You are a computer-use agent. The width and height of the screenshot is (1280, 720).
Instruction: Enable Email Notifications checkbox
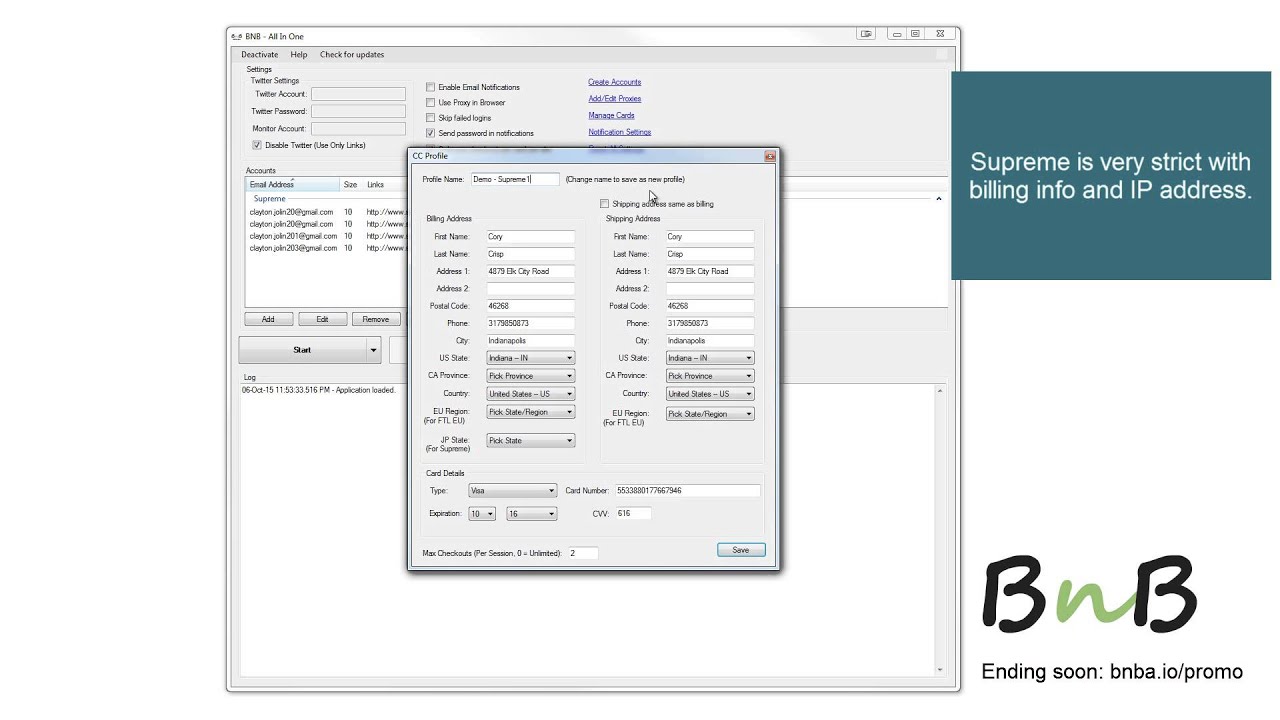[x=431, y=87]
